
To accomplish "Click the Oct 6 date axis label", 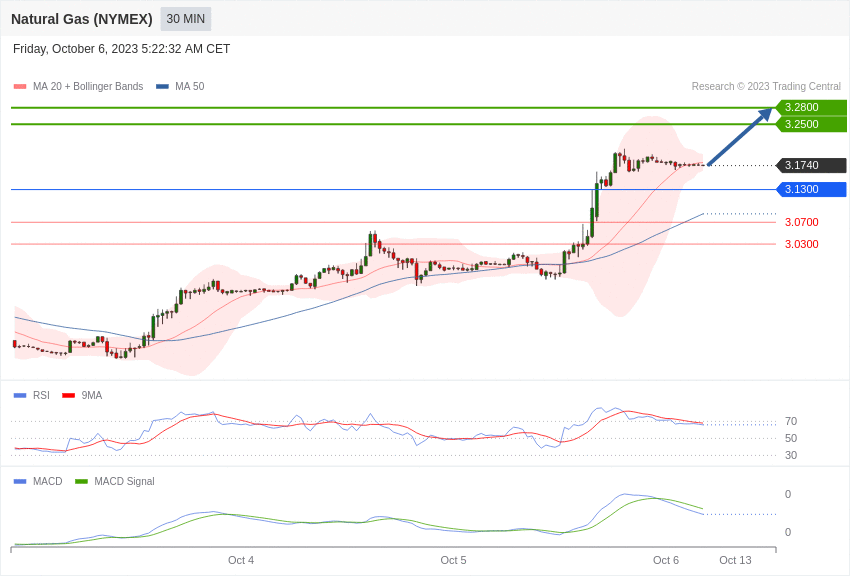I will tap(666, 560).
